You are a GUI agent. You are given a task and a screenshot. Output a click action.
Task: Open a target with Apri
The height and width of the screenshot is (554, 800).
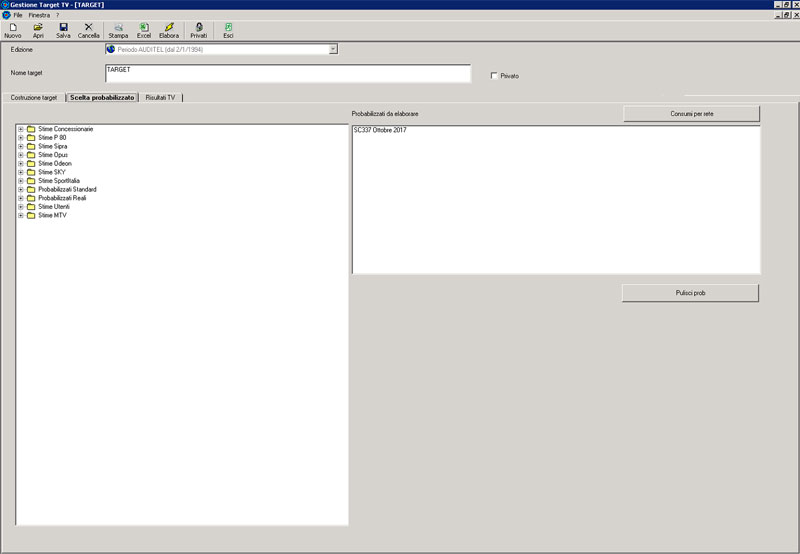tap(38, 30)
